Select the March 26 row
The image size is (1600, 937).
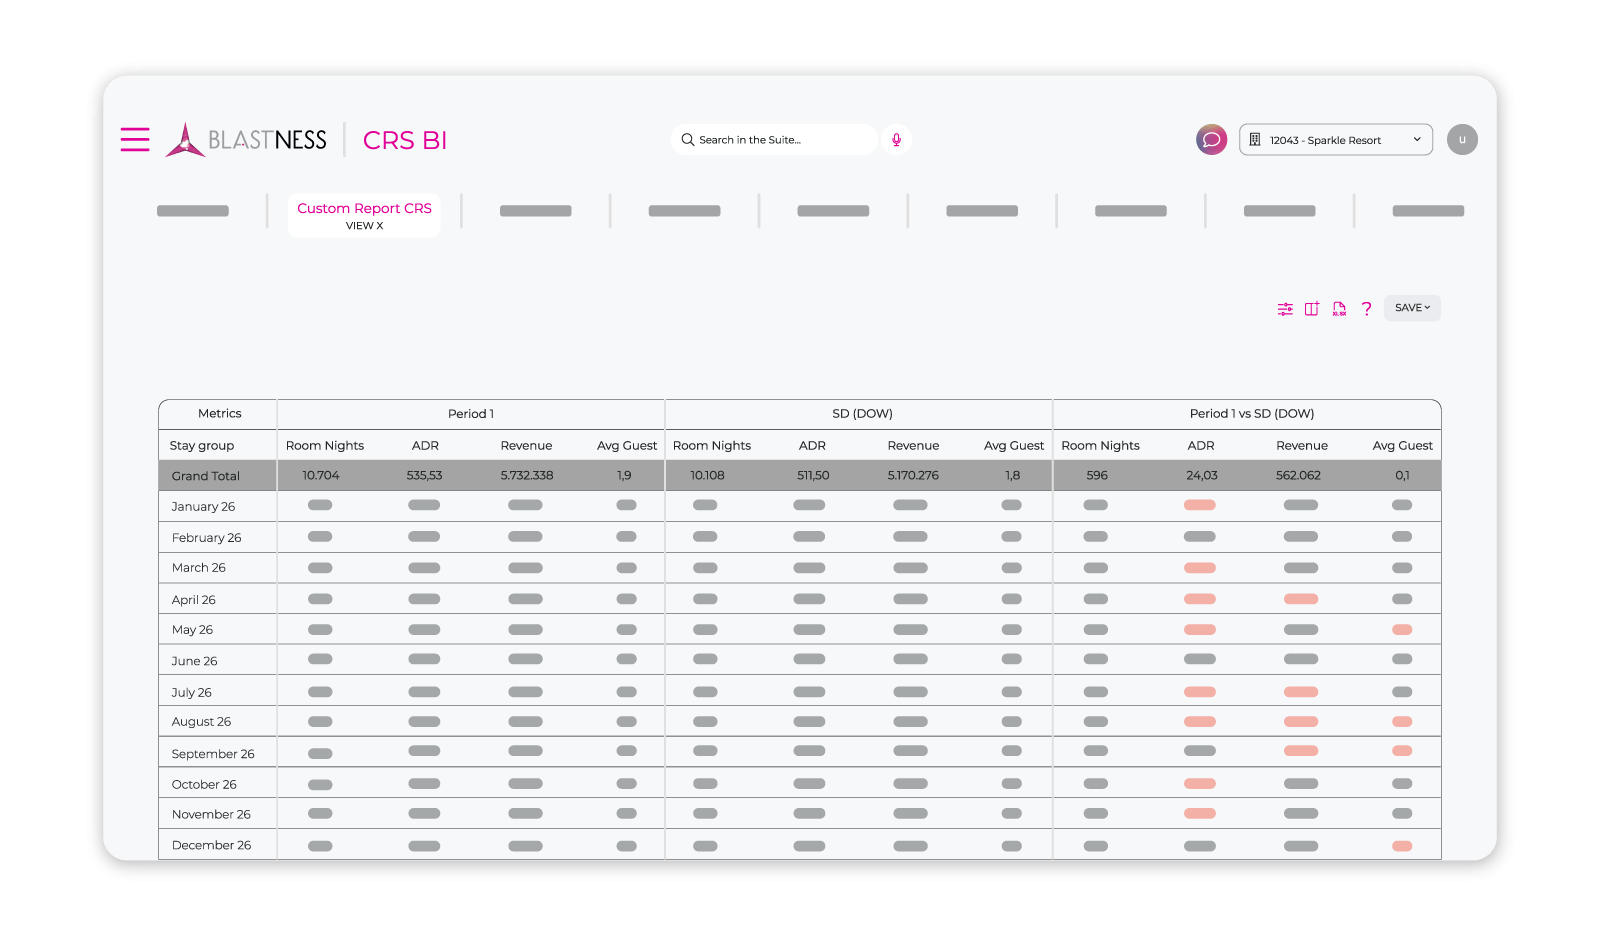[800, 568]
